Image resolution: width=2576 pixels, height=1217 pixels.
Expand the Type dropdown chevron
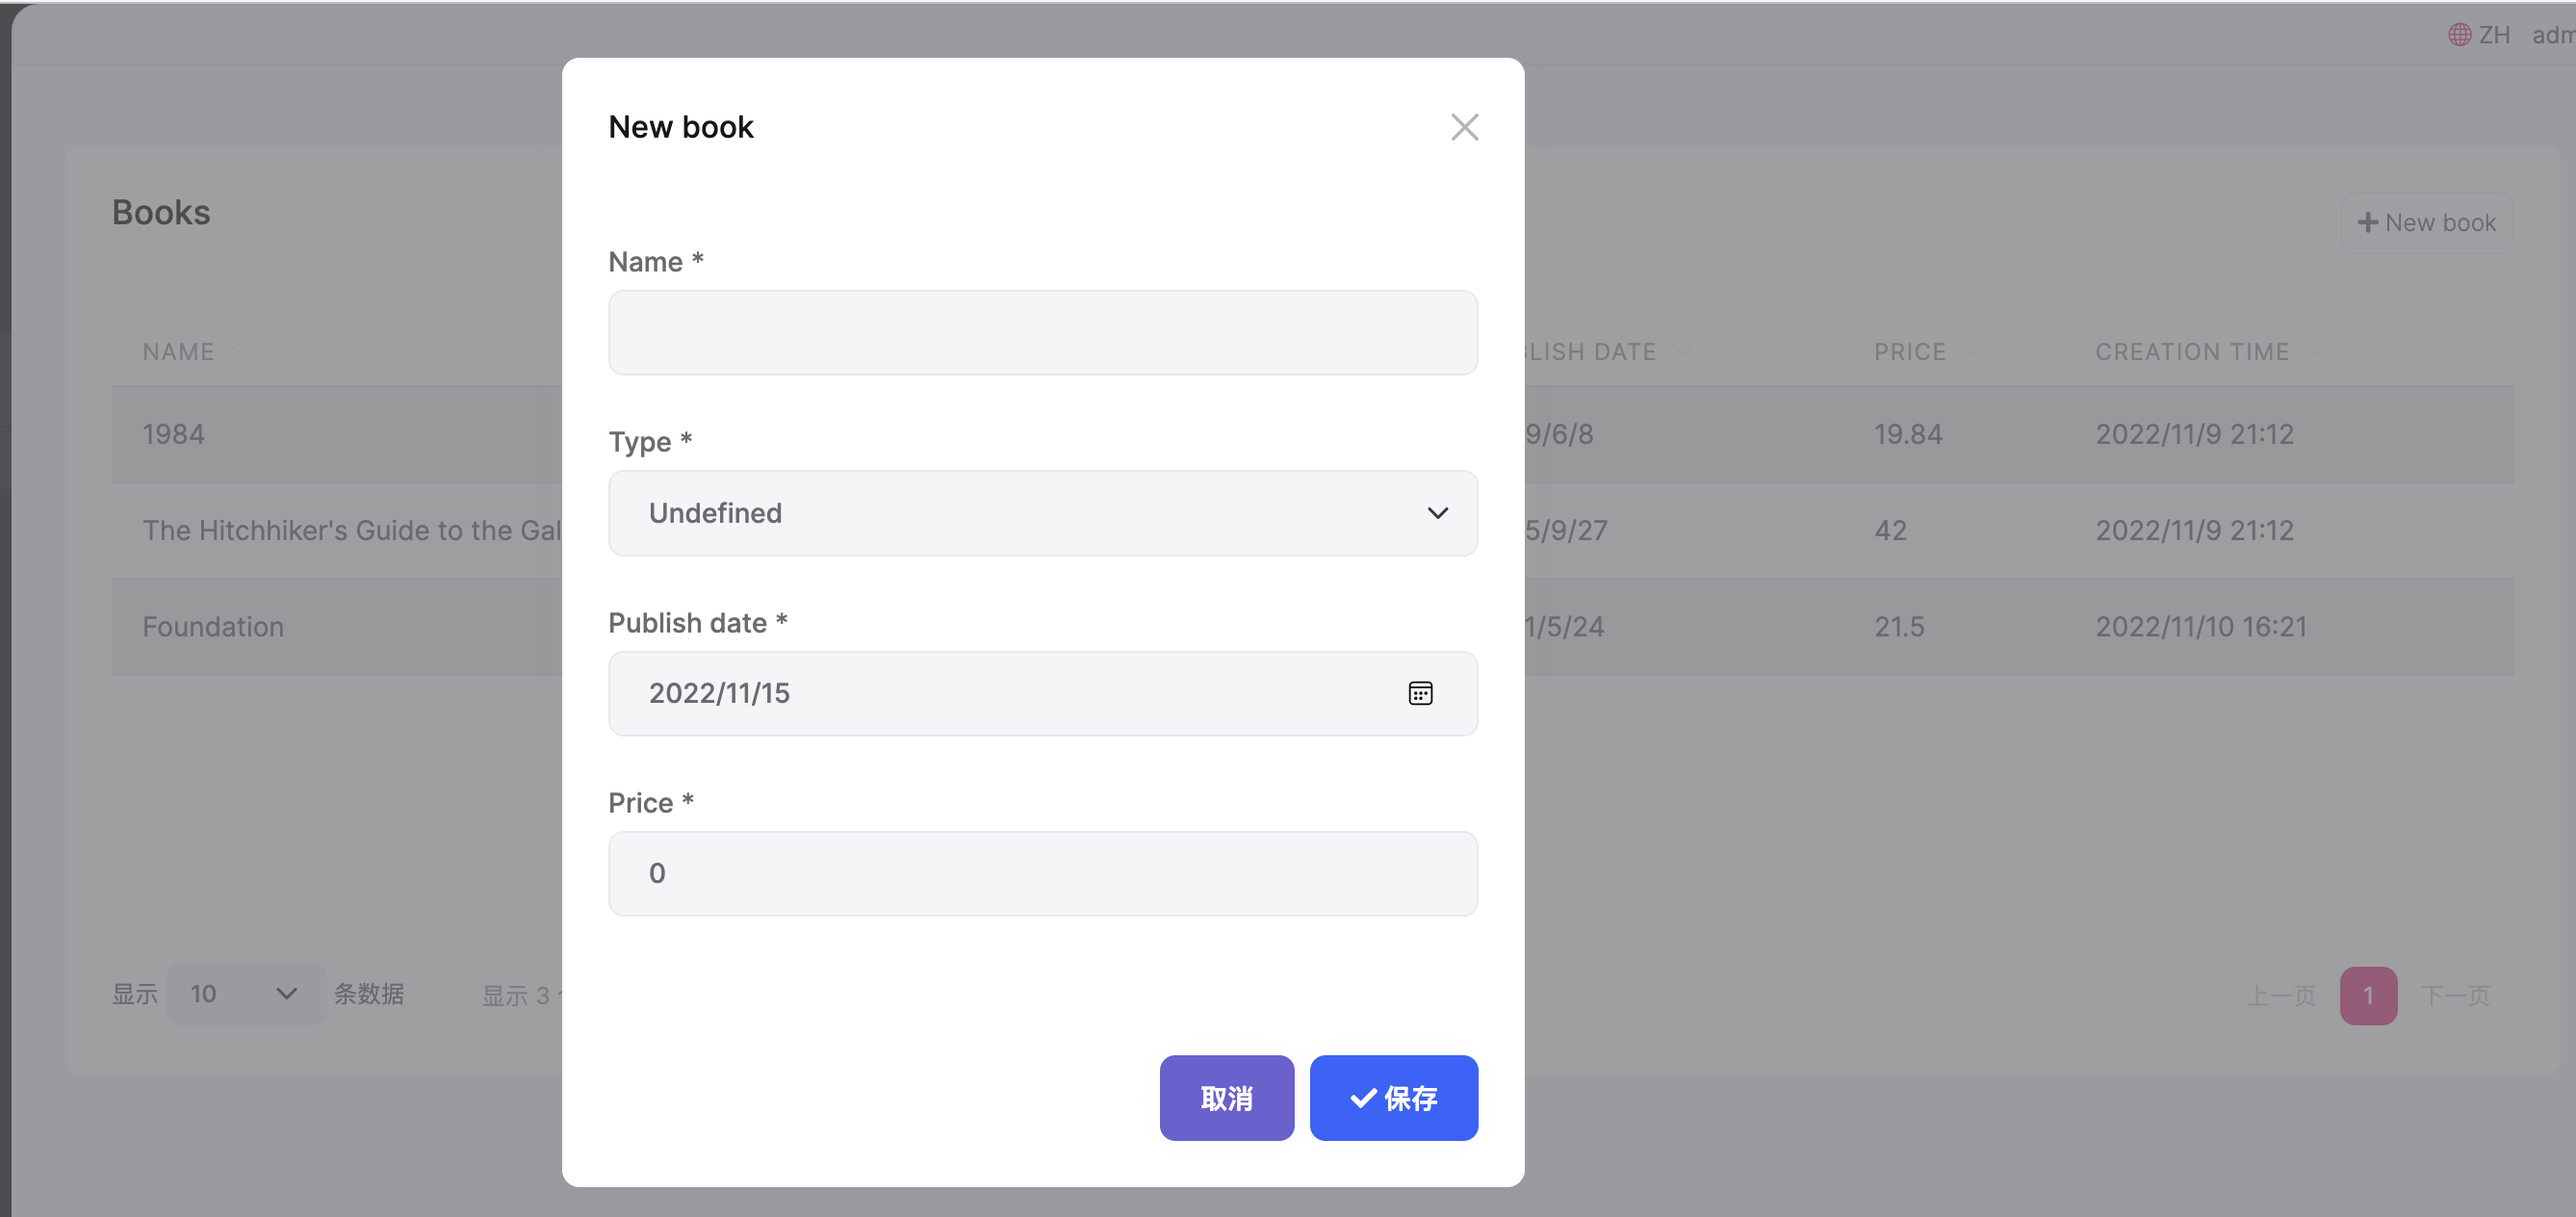point(1437,513)
